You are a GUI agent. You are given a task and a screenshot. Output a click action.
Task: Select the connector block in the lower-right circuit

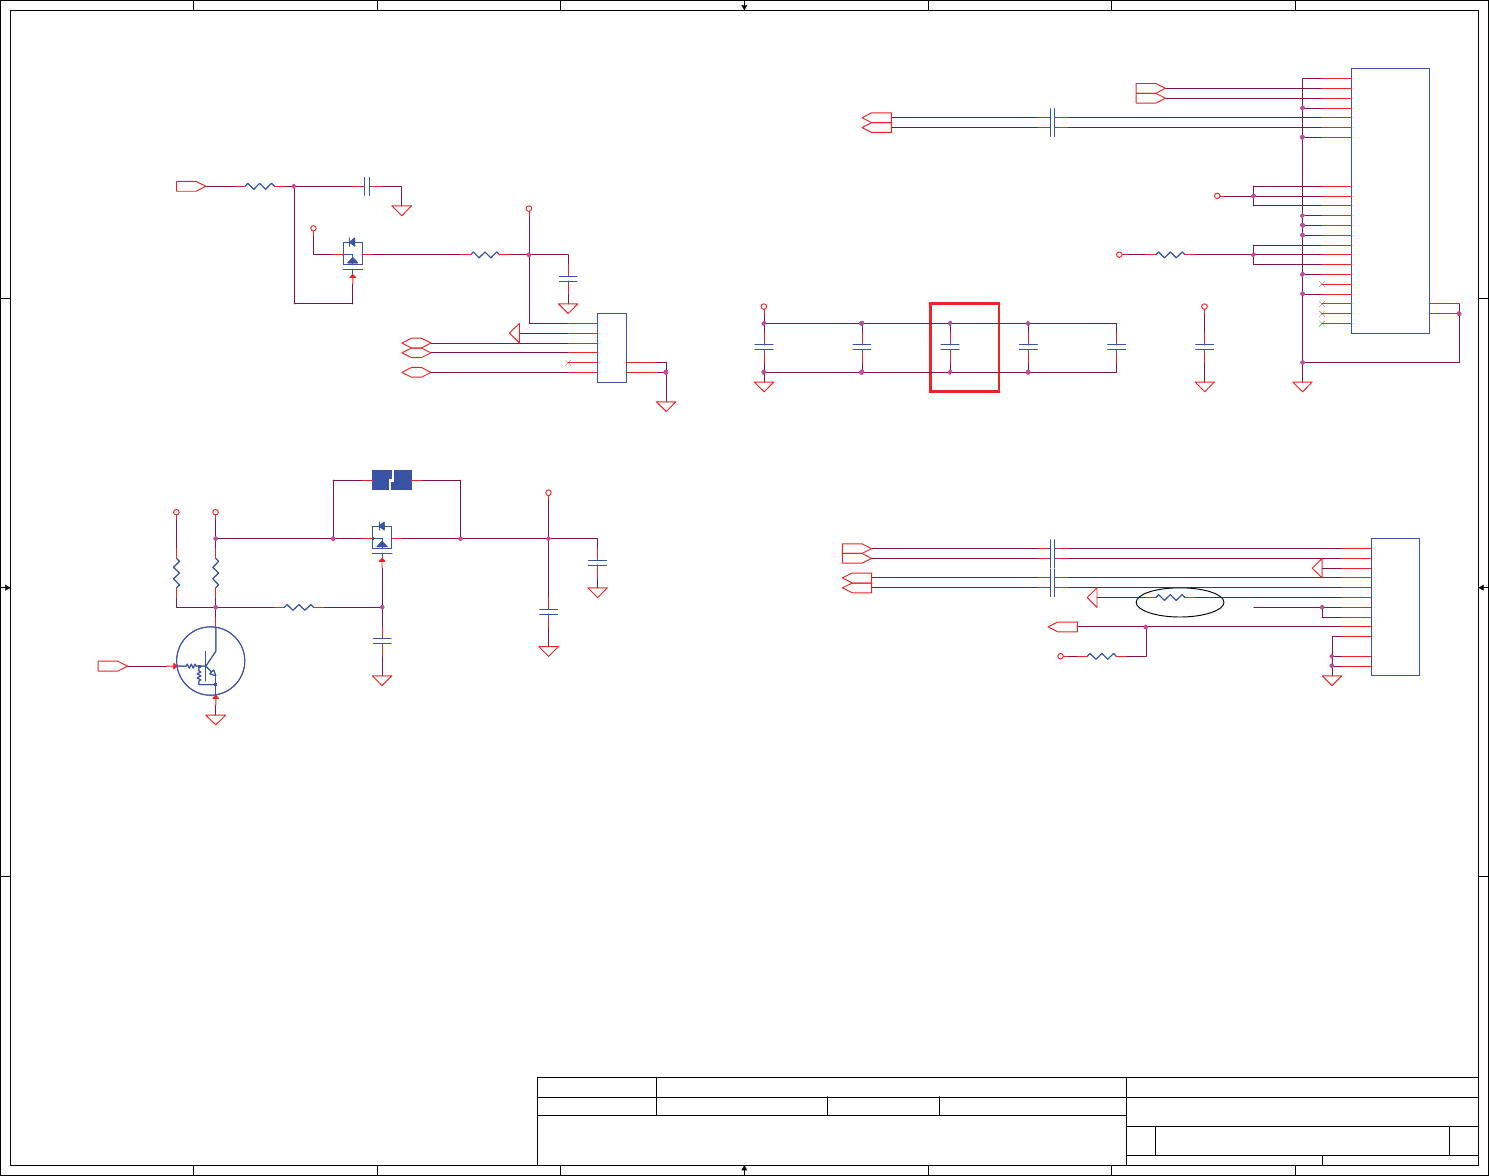click(1395, 607)
